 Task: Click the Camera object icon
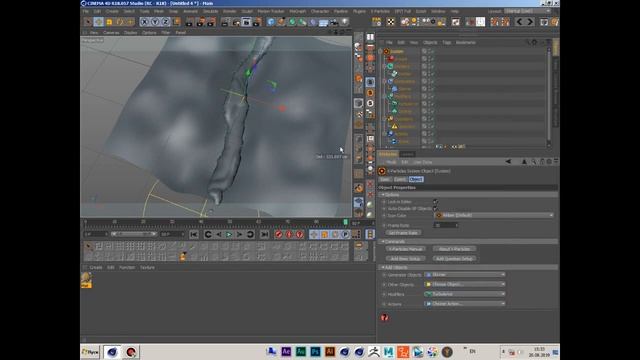tap(334, 22)
